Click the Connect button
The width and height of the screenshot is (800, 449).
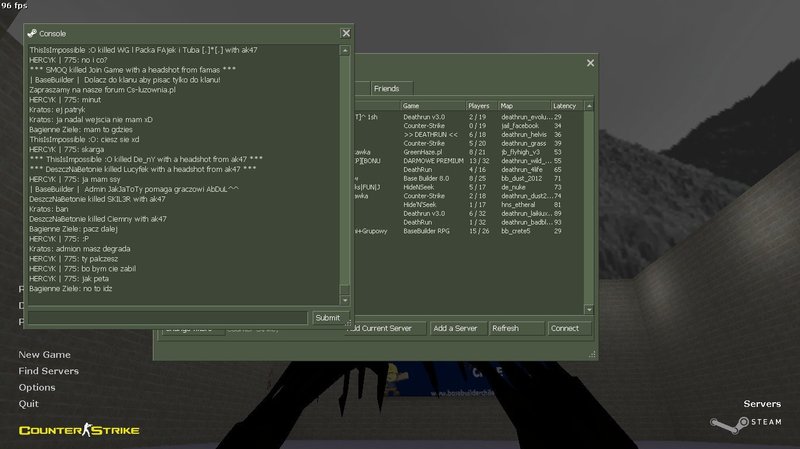(x=564, y=328)
